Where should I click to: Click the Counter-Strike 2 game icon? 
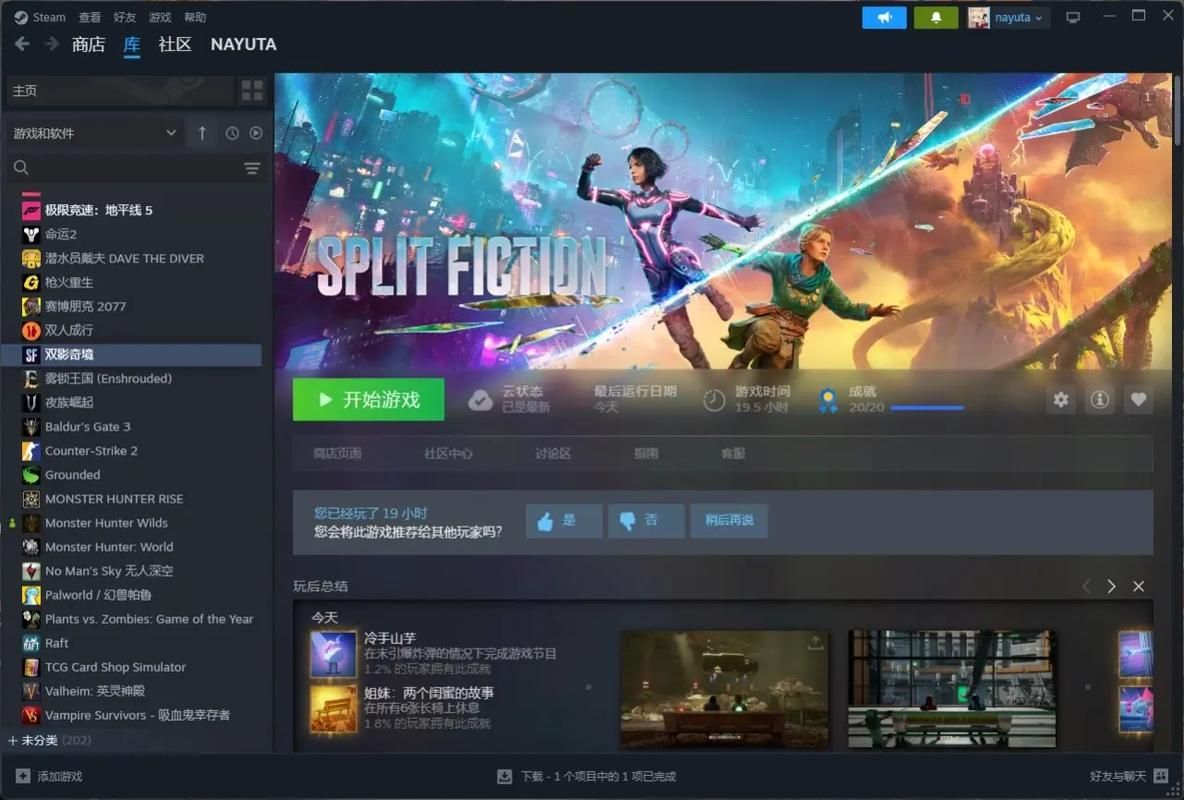pyautogui.click(x=31, y=451)
